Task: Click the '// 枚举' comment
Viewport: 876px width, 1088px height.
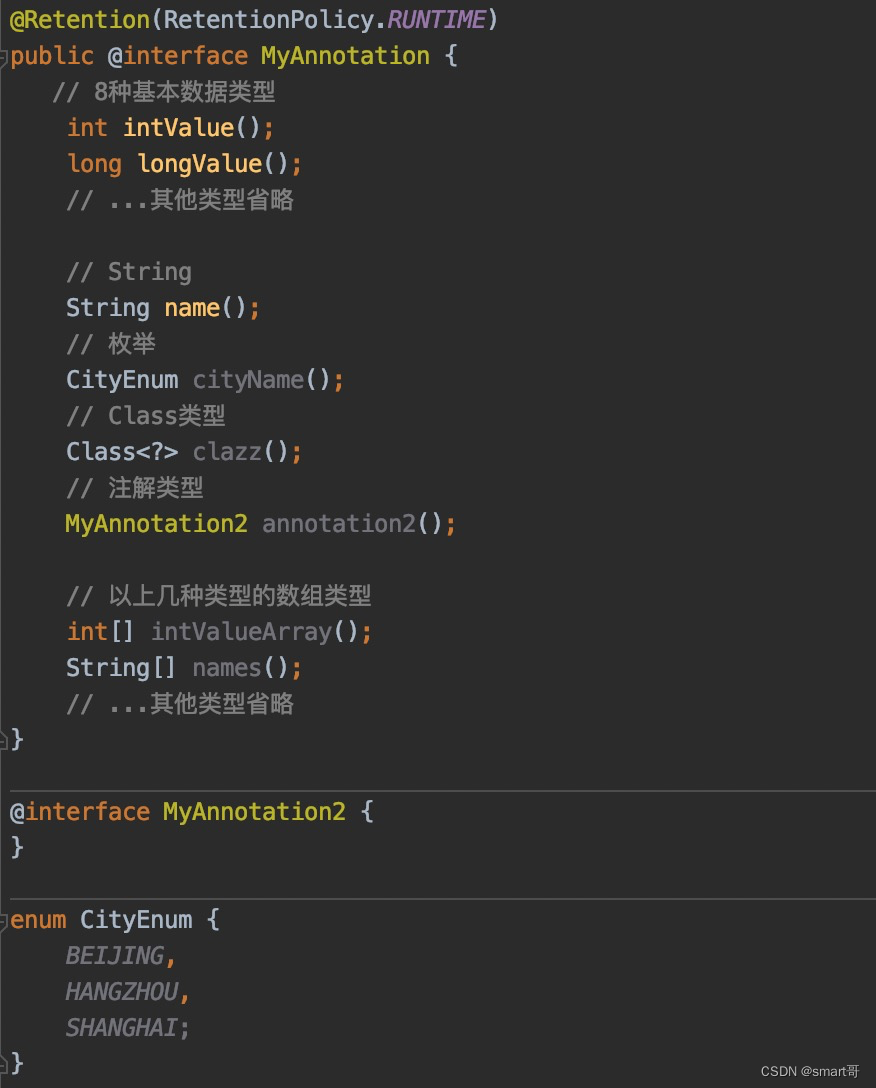Action: pyautogui.click(x=111, y=343)
